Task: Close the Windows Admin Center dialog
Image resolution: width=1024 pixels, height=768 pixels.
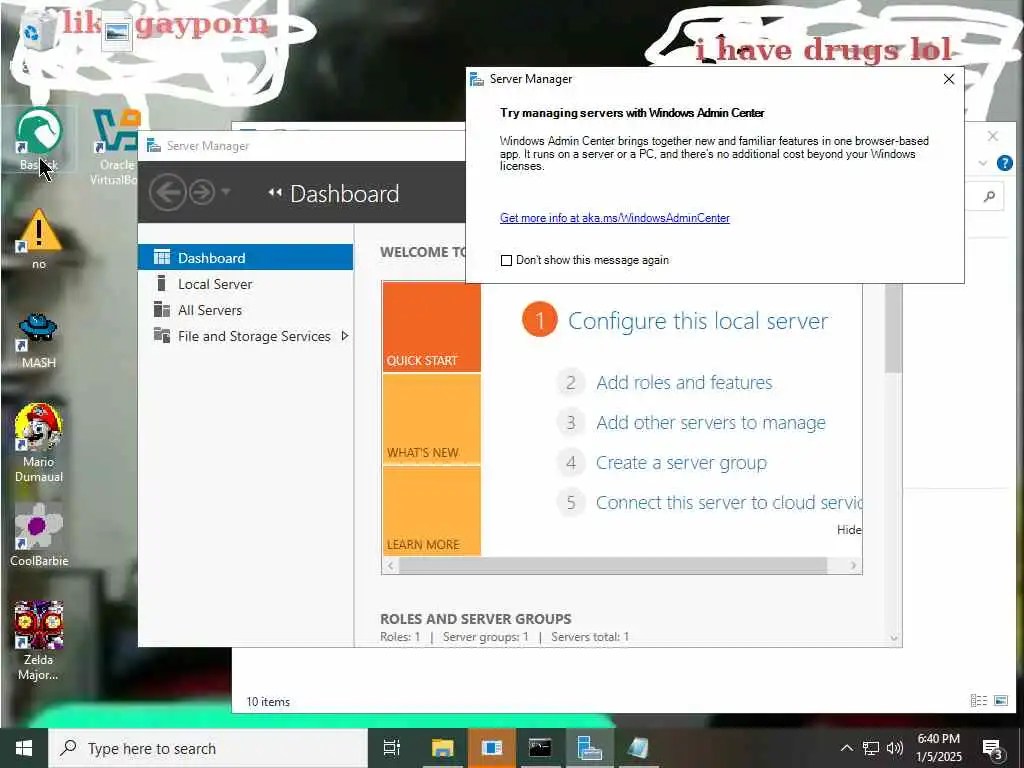Action: [x=949, y=79]
